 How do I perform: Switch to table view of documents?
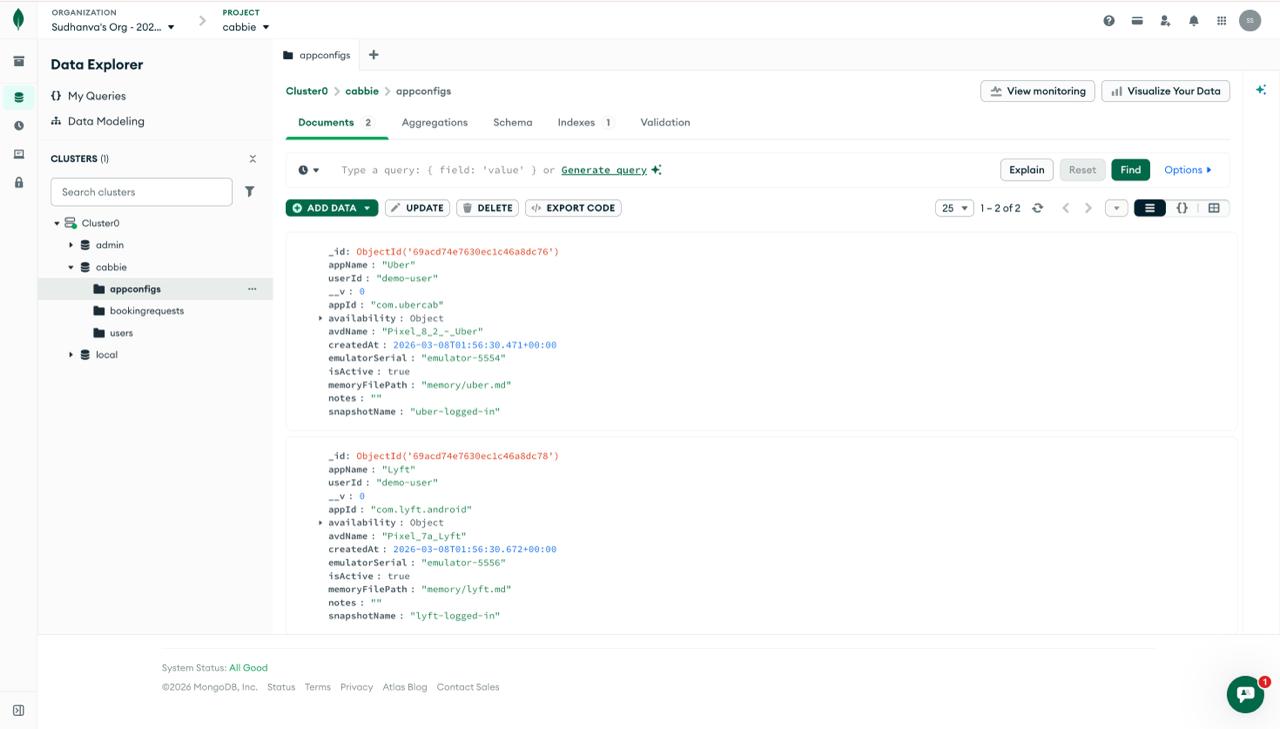1214,208
